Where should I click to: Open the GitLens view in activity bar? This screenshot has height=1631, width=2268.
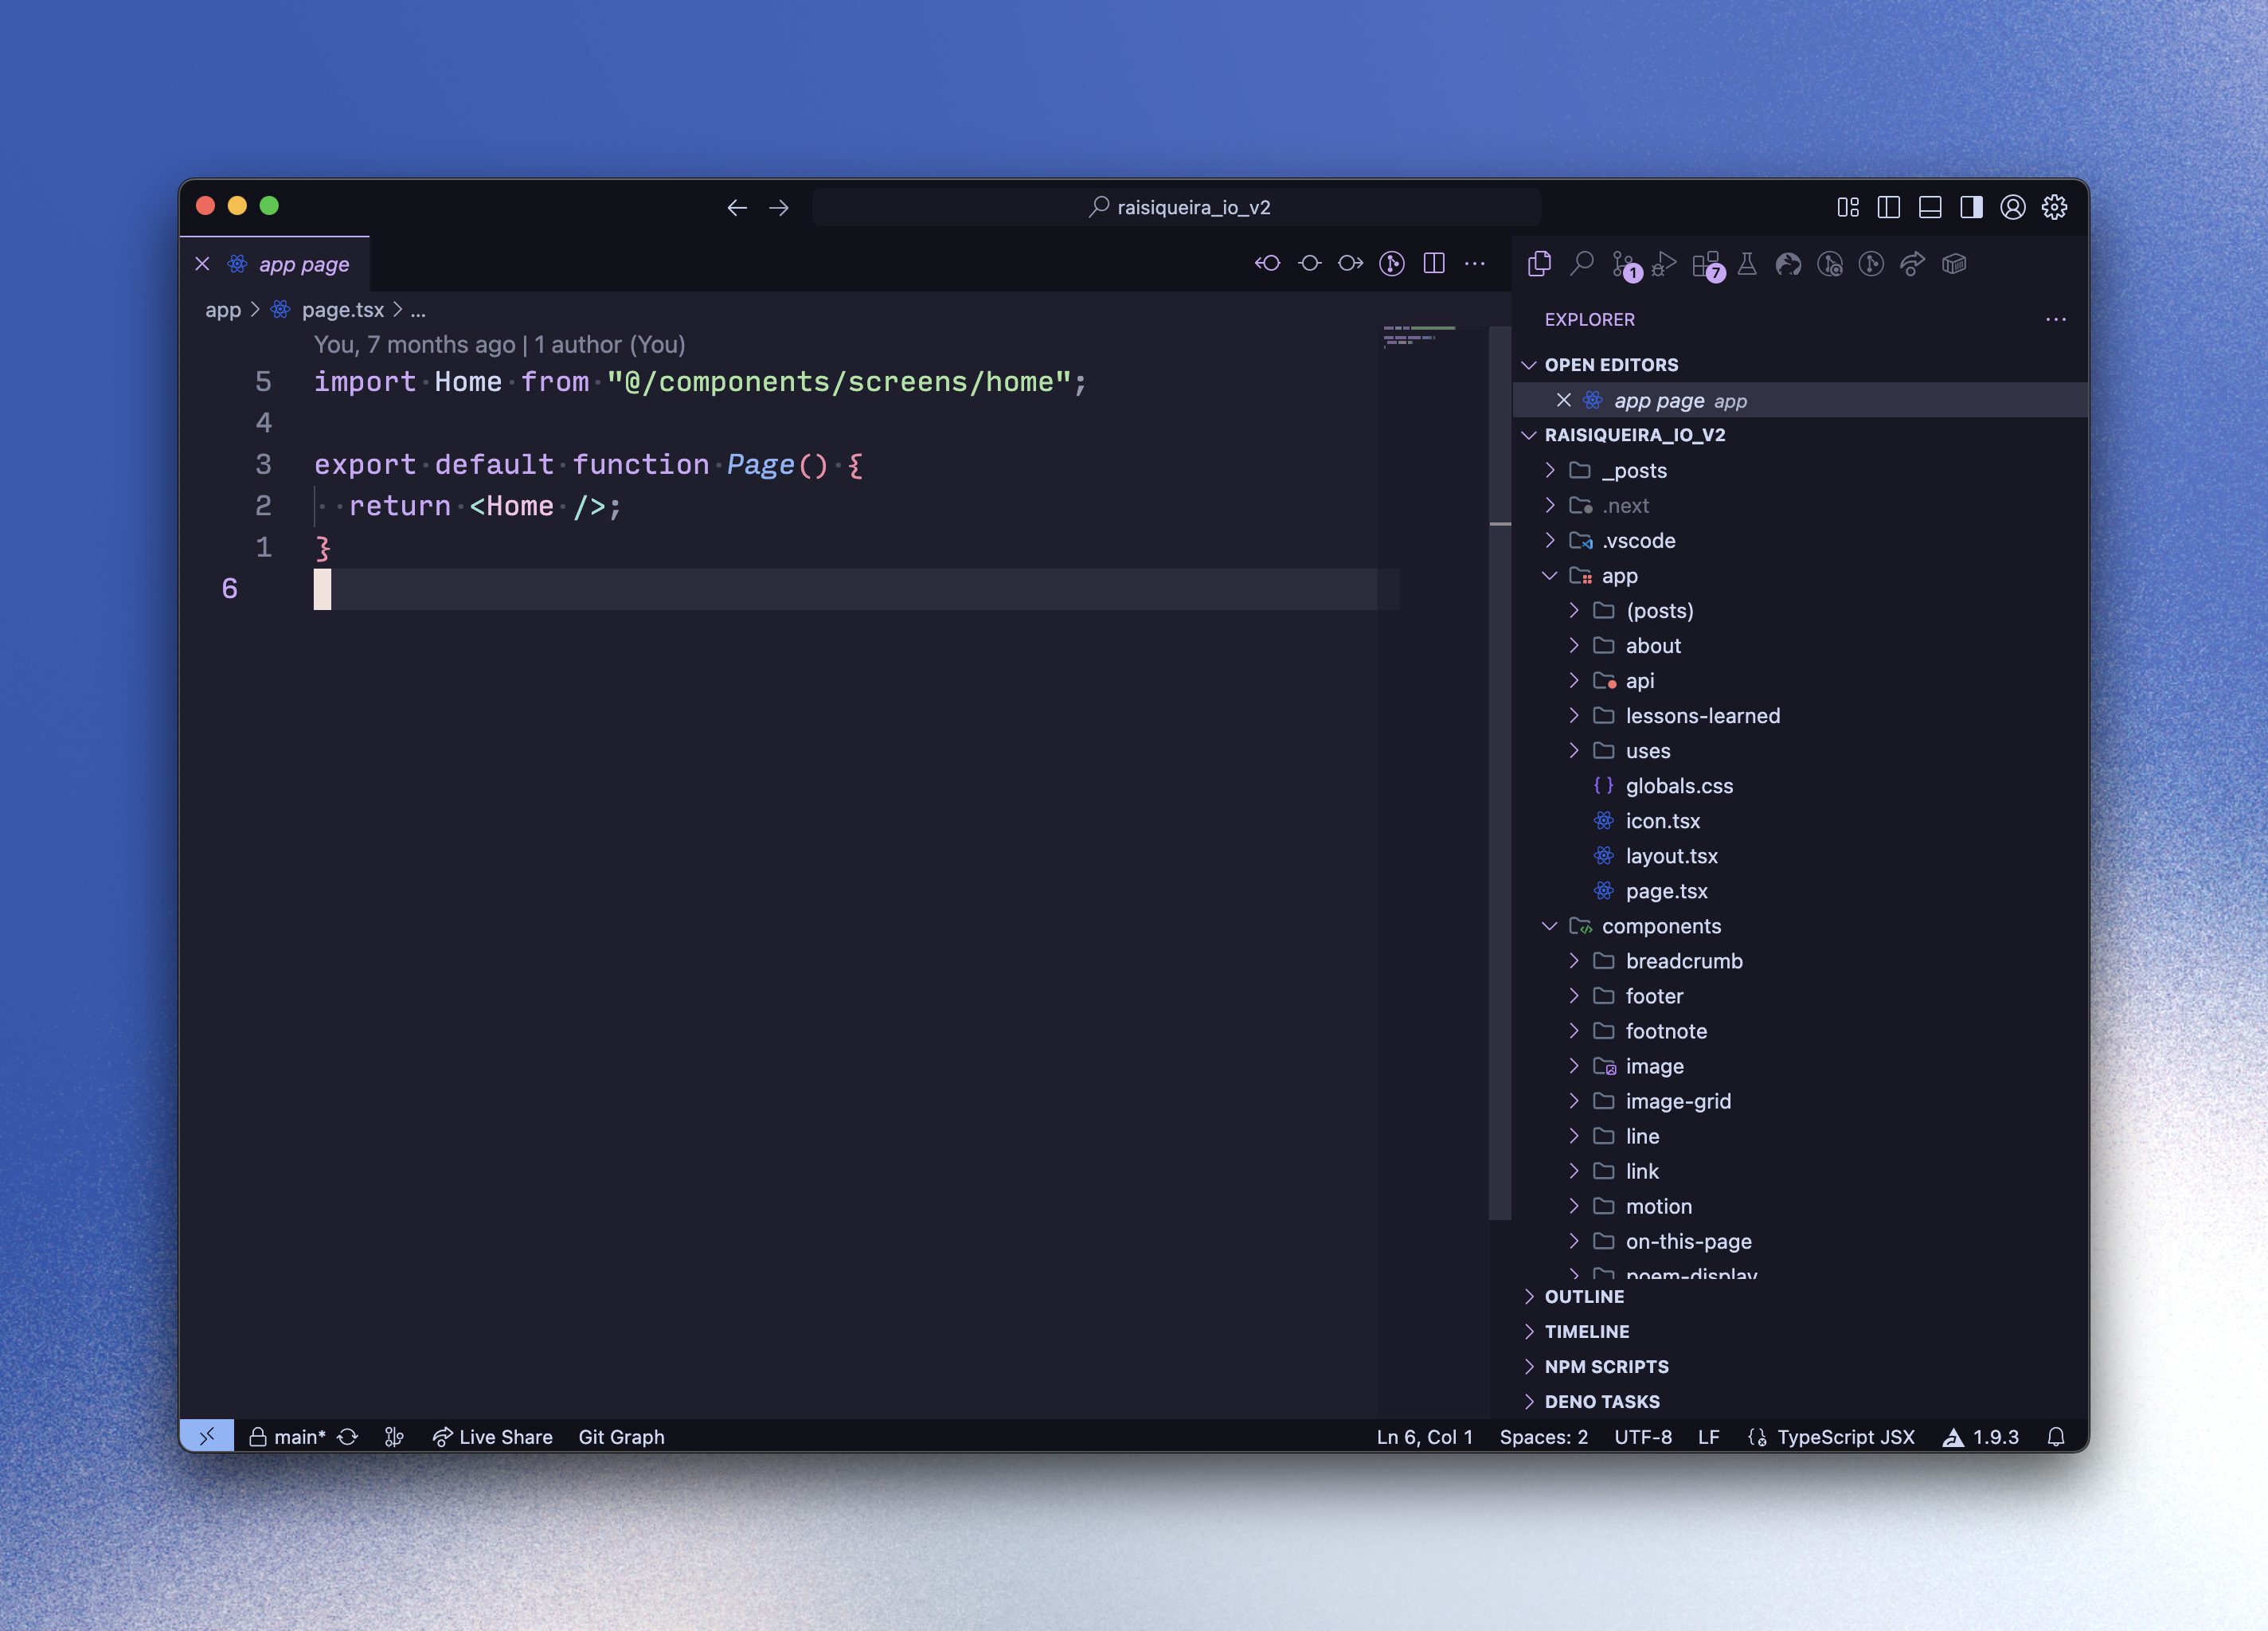[1871, 264]
